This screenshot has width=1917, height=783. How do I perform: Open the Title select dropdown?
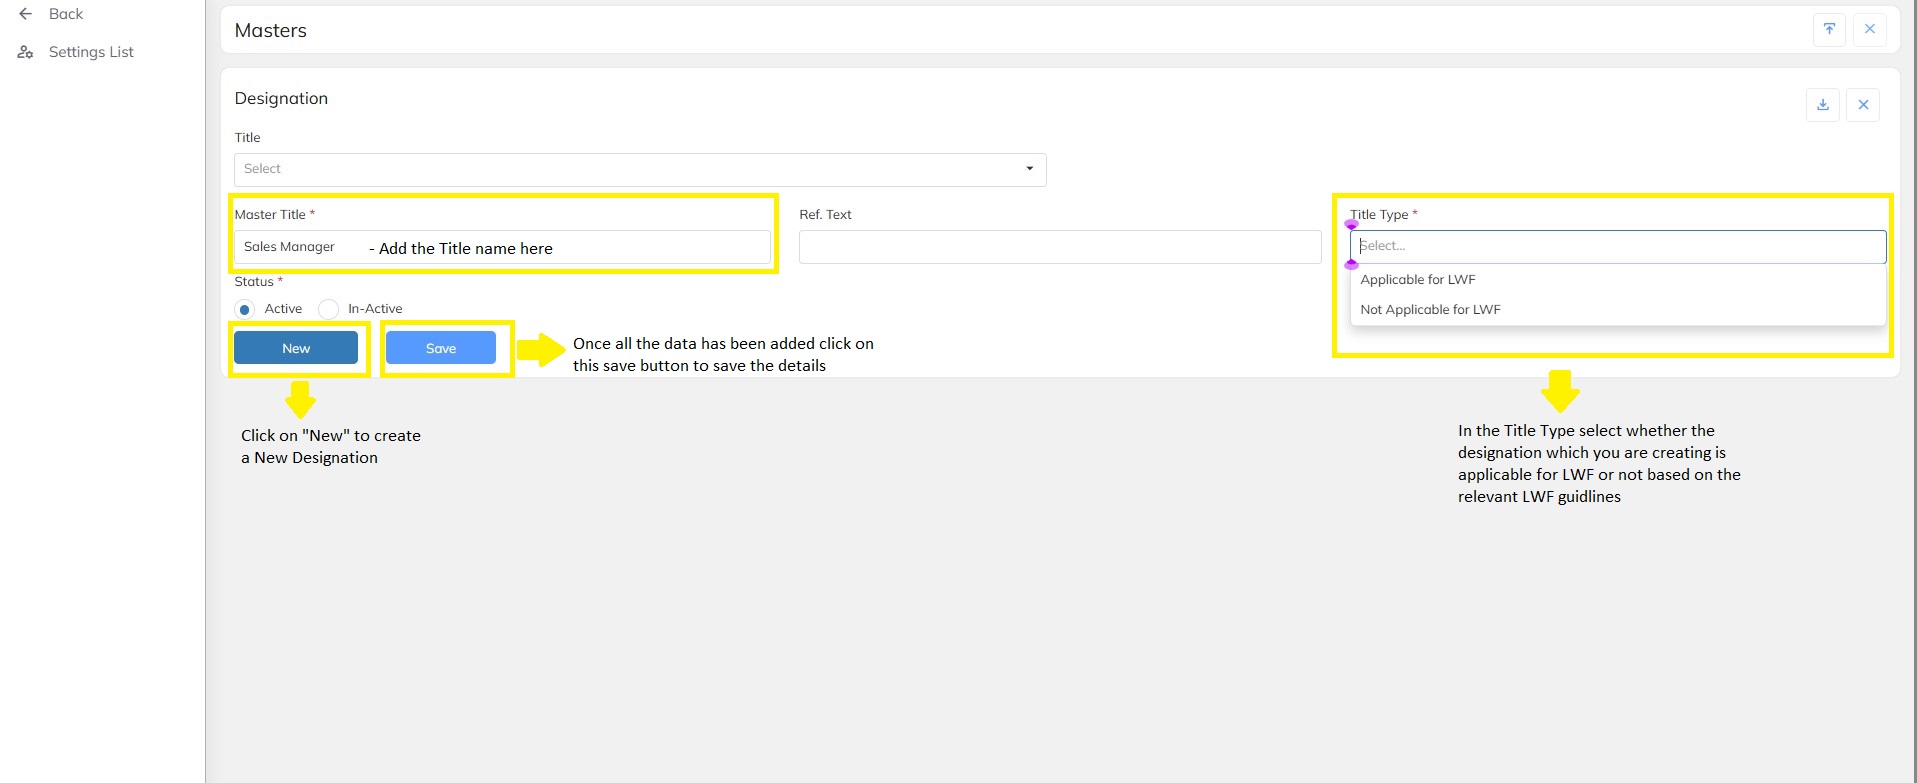[640, 169]
